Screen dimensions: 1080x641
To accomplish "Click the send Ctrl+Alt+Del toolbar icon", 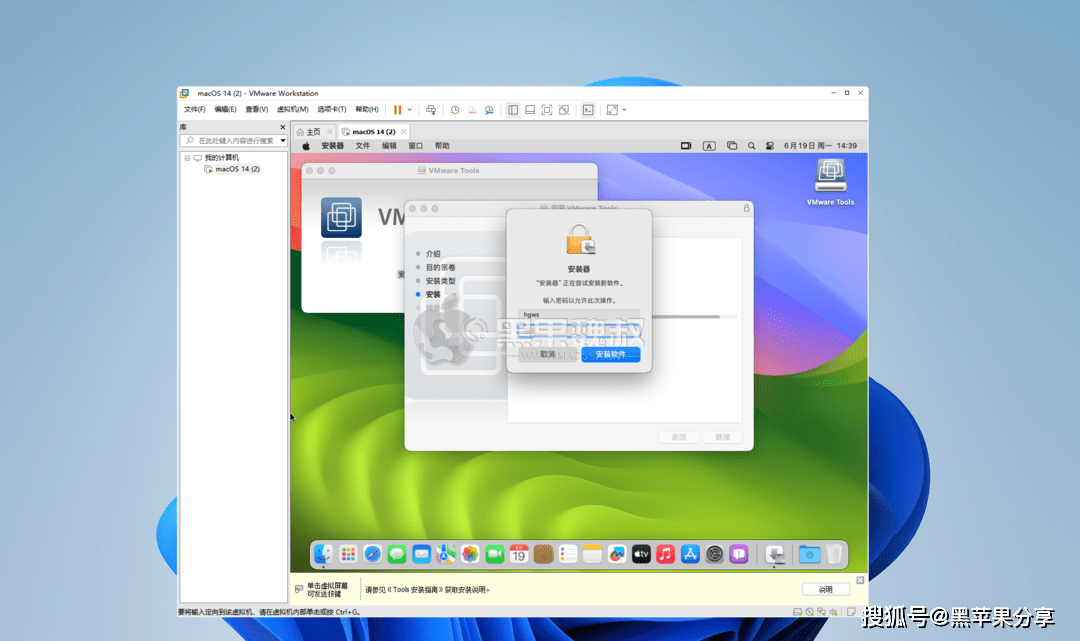I will pyautogui.click(x=431, y=110).
